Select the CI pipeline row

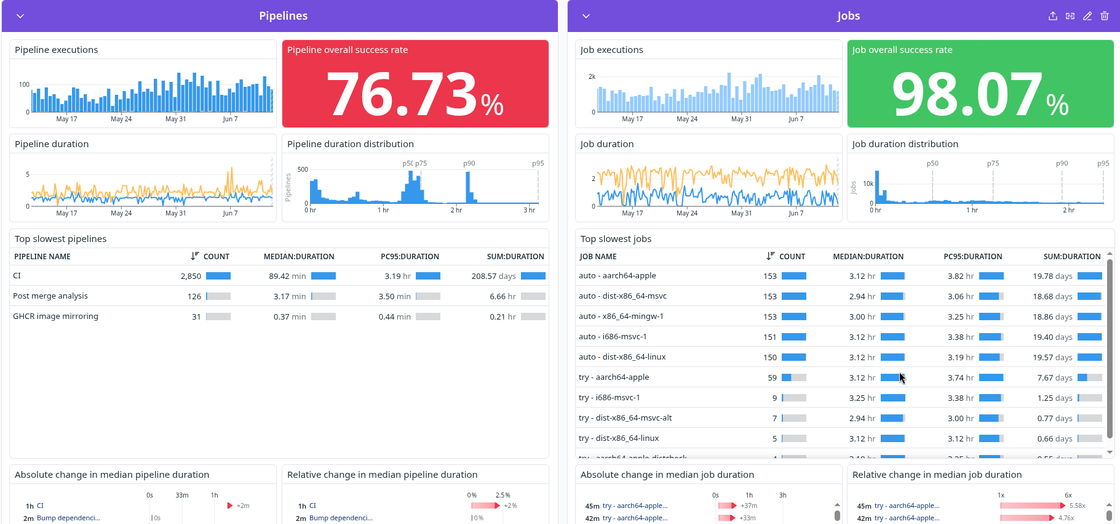[279, 276]
